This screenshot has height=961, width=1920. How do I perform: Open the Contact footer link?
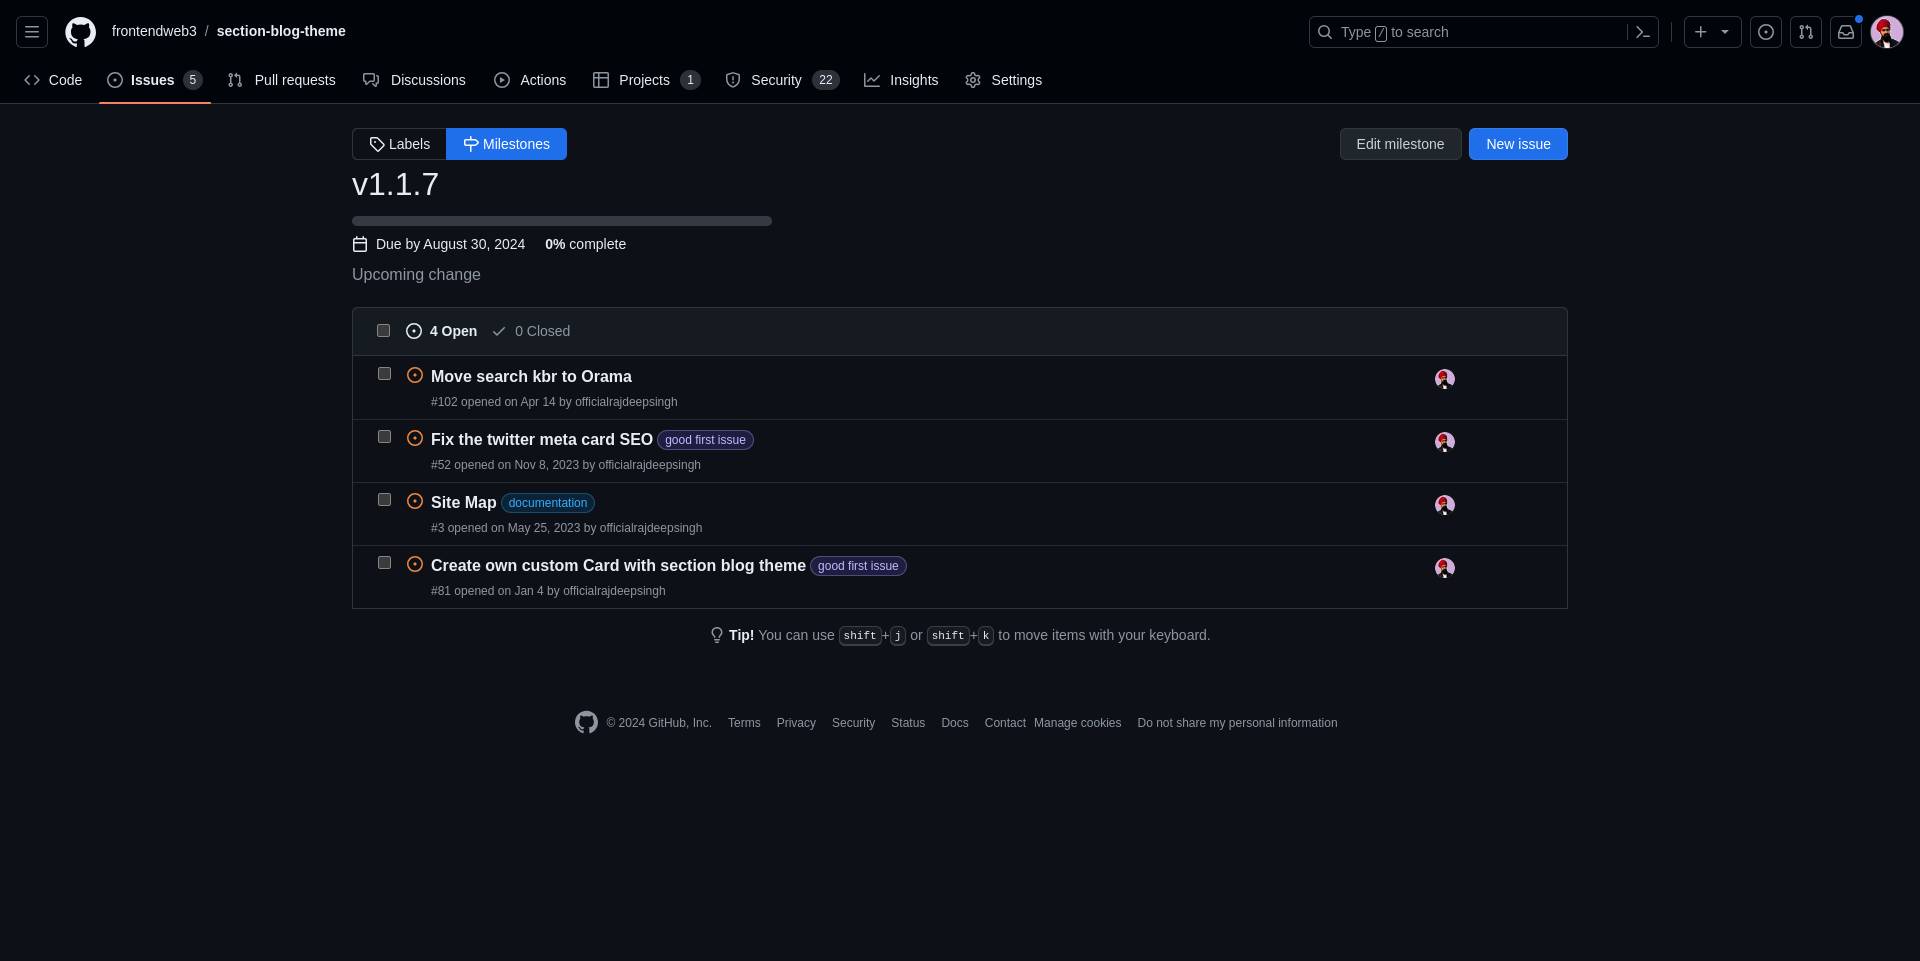click(x=1005, y=723)
